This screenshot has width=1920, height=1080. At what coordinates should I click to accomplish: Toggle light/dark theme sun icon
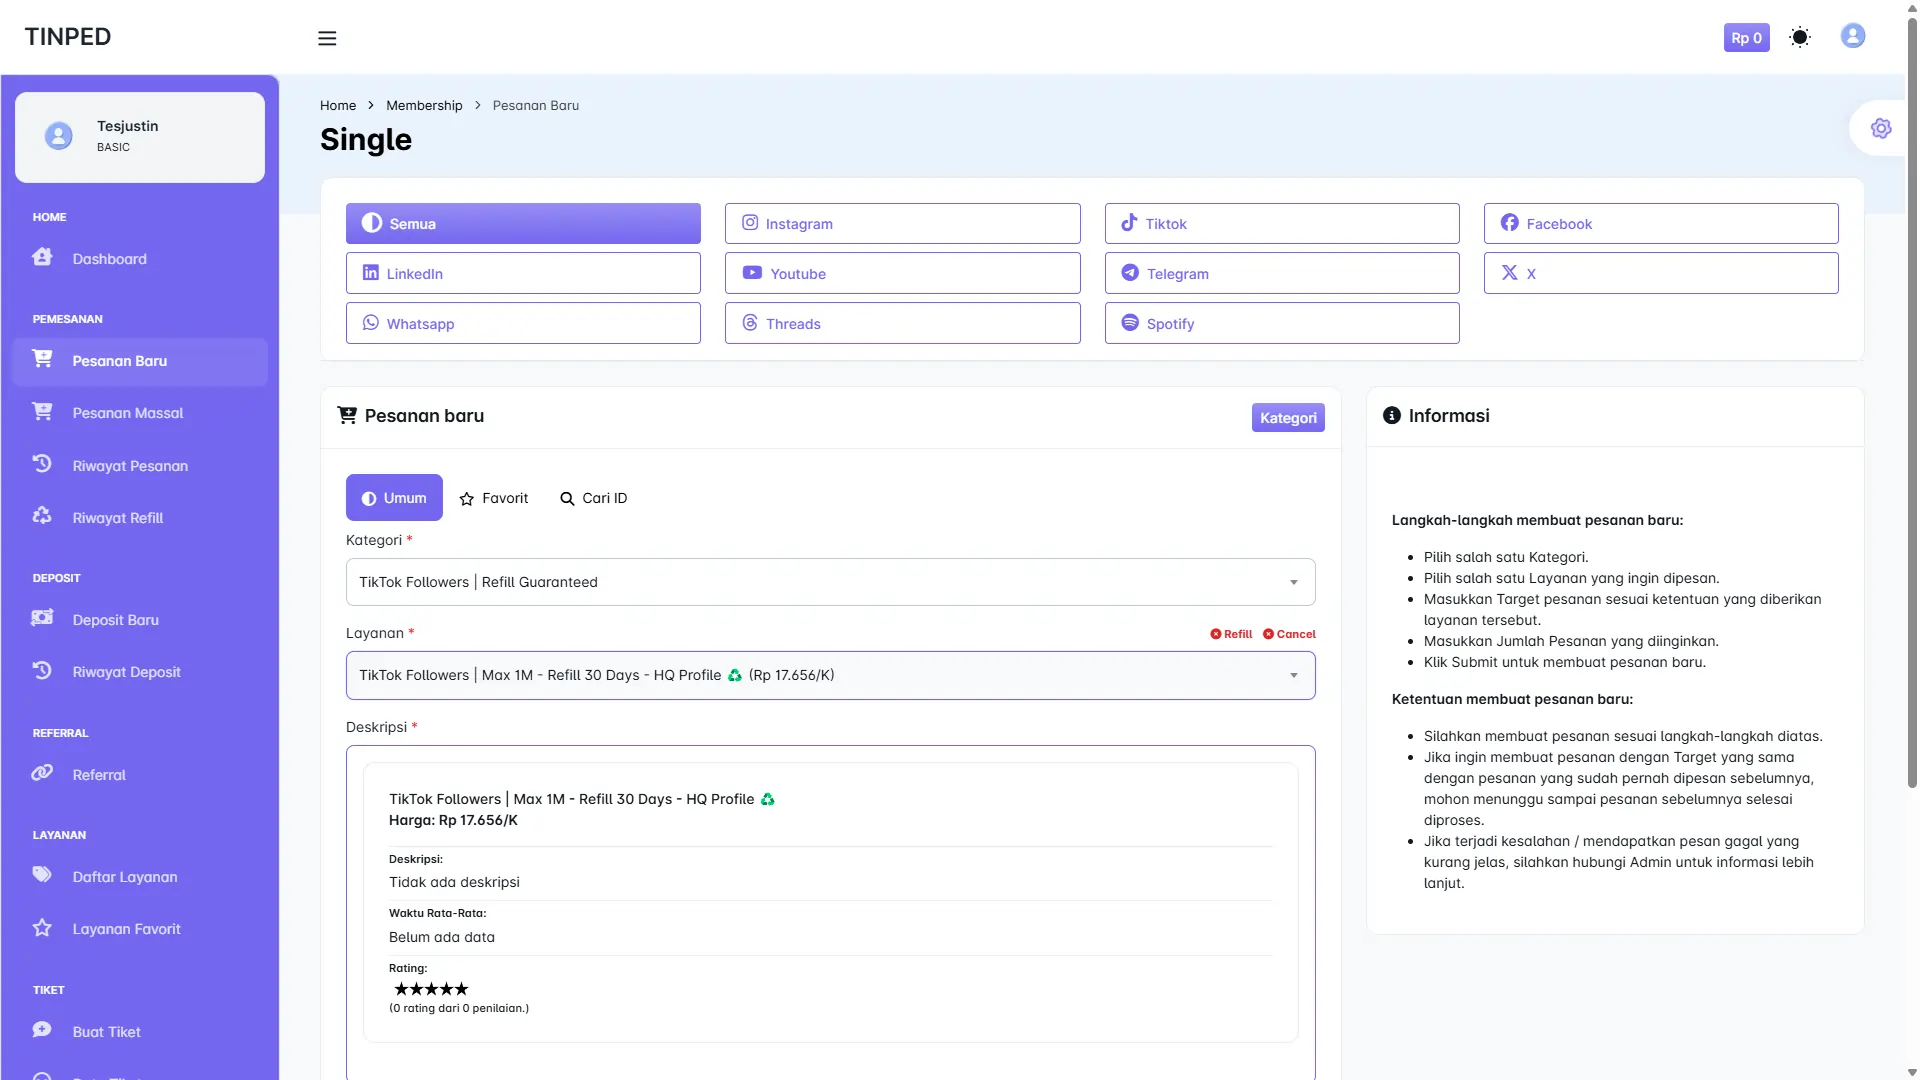pyautogui.click(x=1800, y=38)
